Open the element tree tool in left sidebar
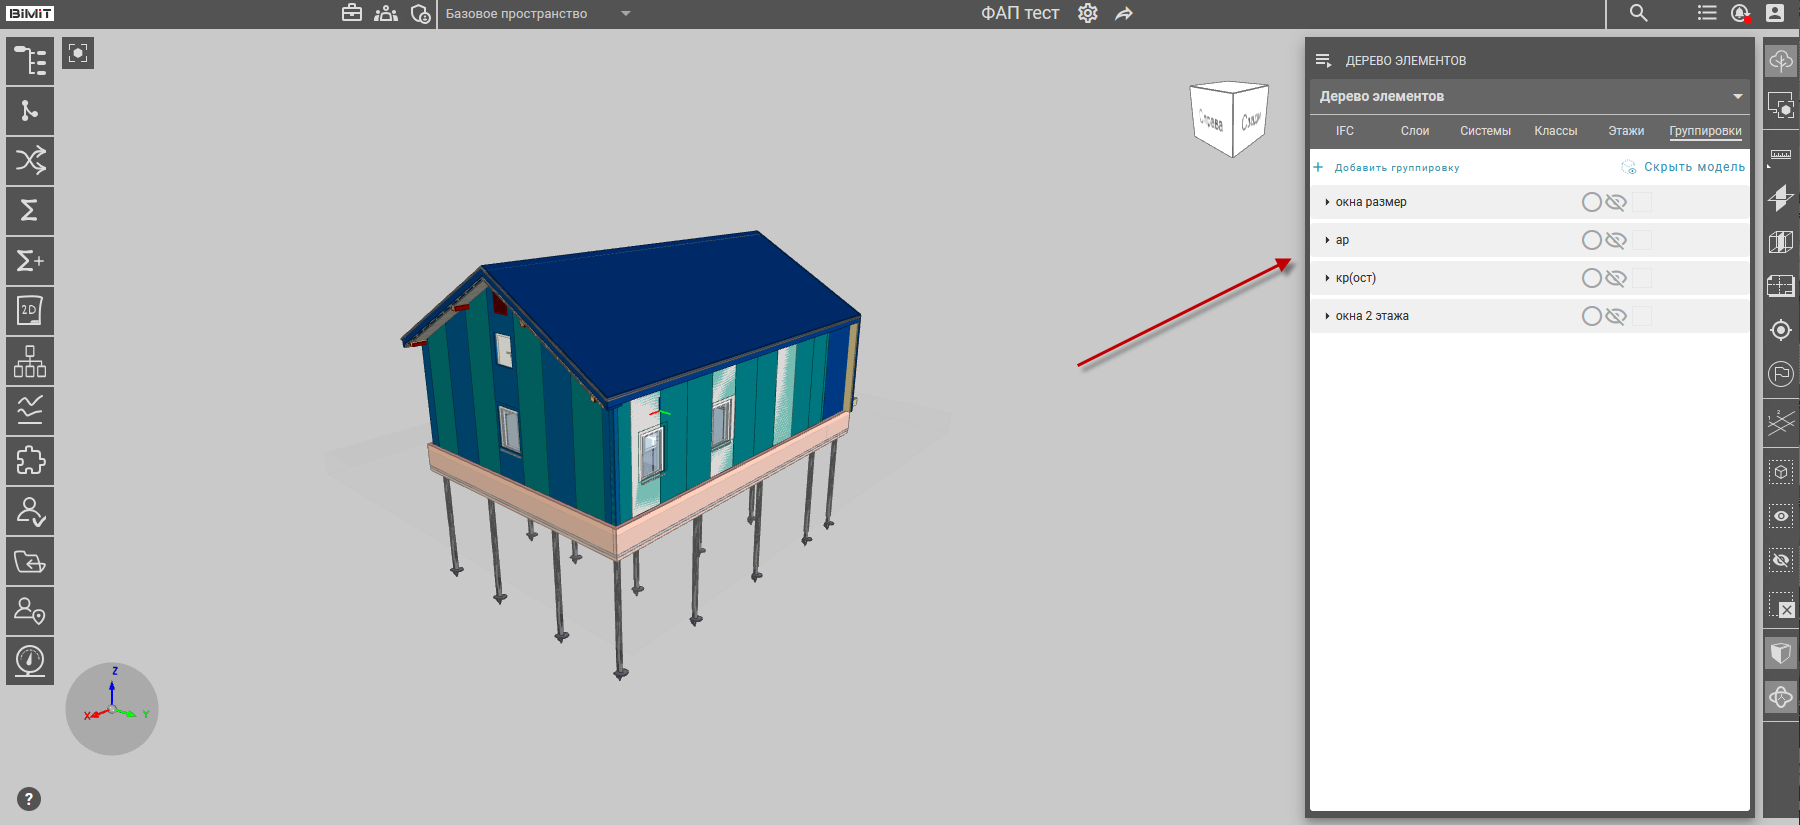 click(x=30, y=61)
